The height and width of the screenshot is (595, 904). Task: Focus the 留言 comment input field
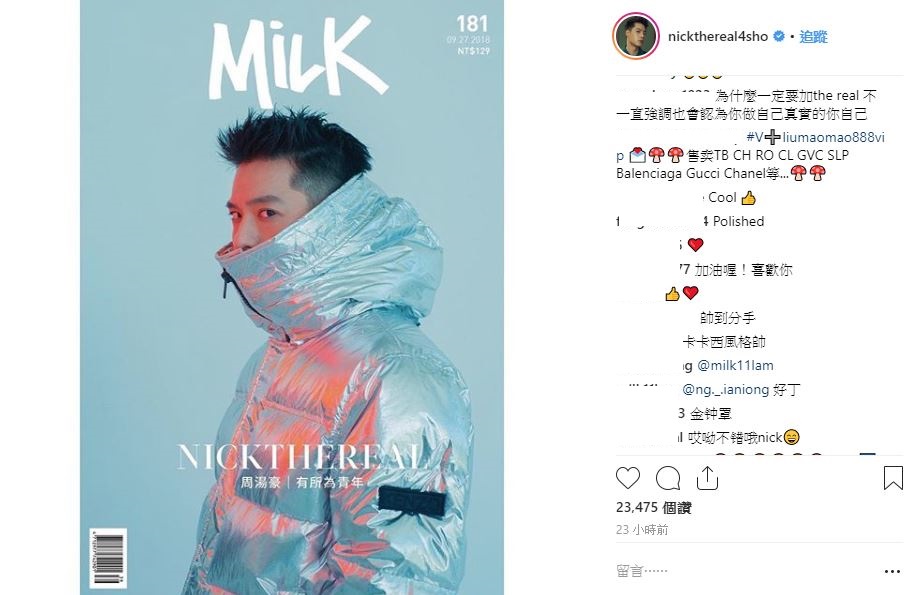(747, 571)
